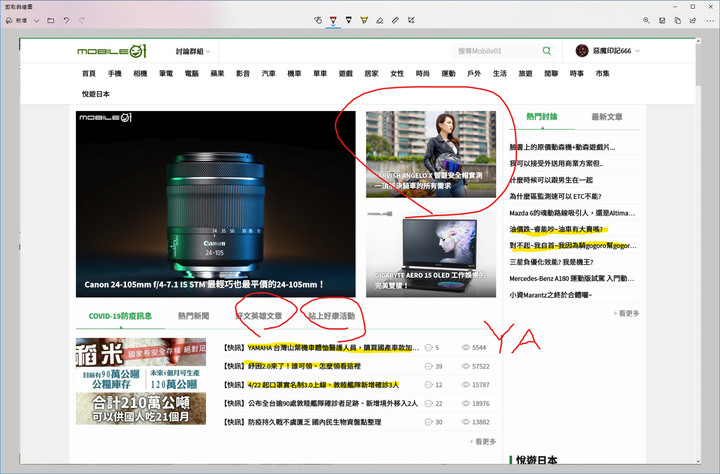This screenshot has height=474, width=720.
Task: Open the YAMAHA 台灣山葉機車 news item
Action: pos(321,348)
